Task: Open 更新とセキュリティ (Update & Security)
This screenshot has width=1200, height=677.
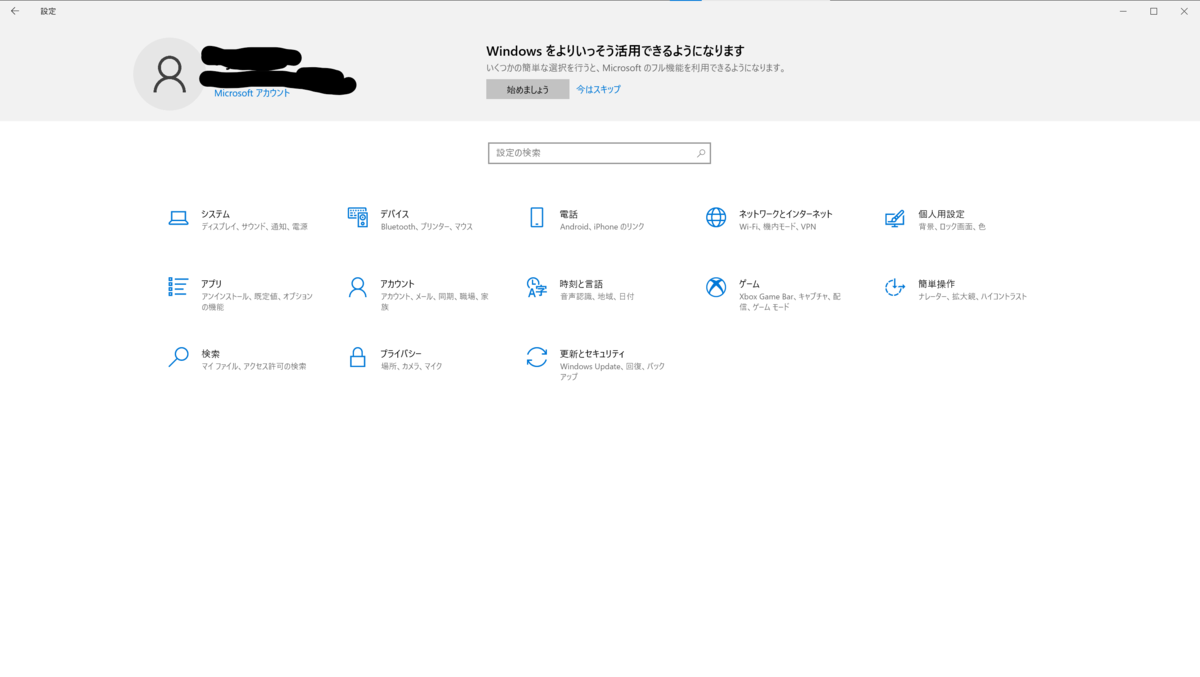Action: pos(590,358)
